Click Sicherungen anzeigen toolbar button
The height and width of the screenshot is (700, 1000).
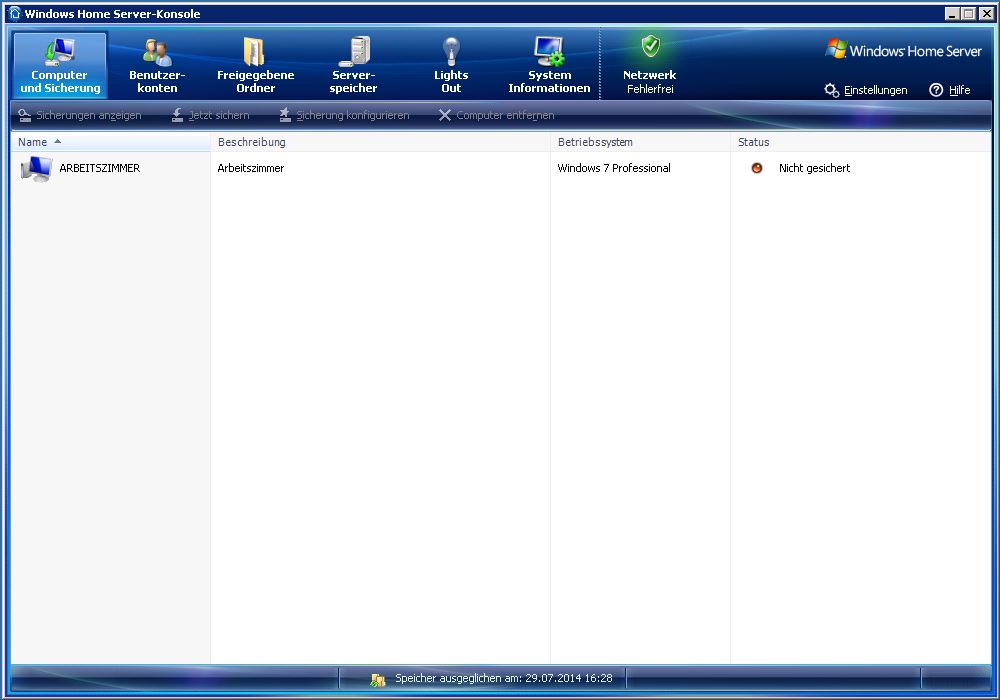(80, 115)
